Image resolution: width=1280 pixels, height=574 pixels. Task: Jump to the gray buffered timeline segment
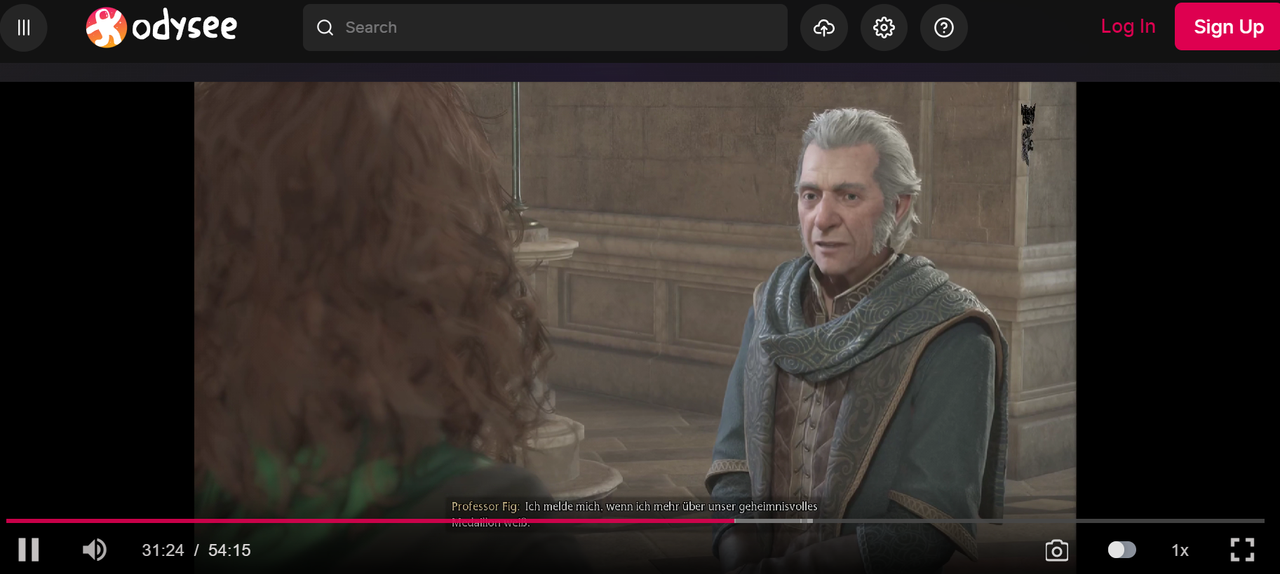click(x=773, y=521)
